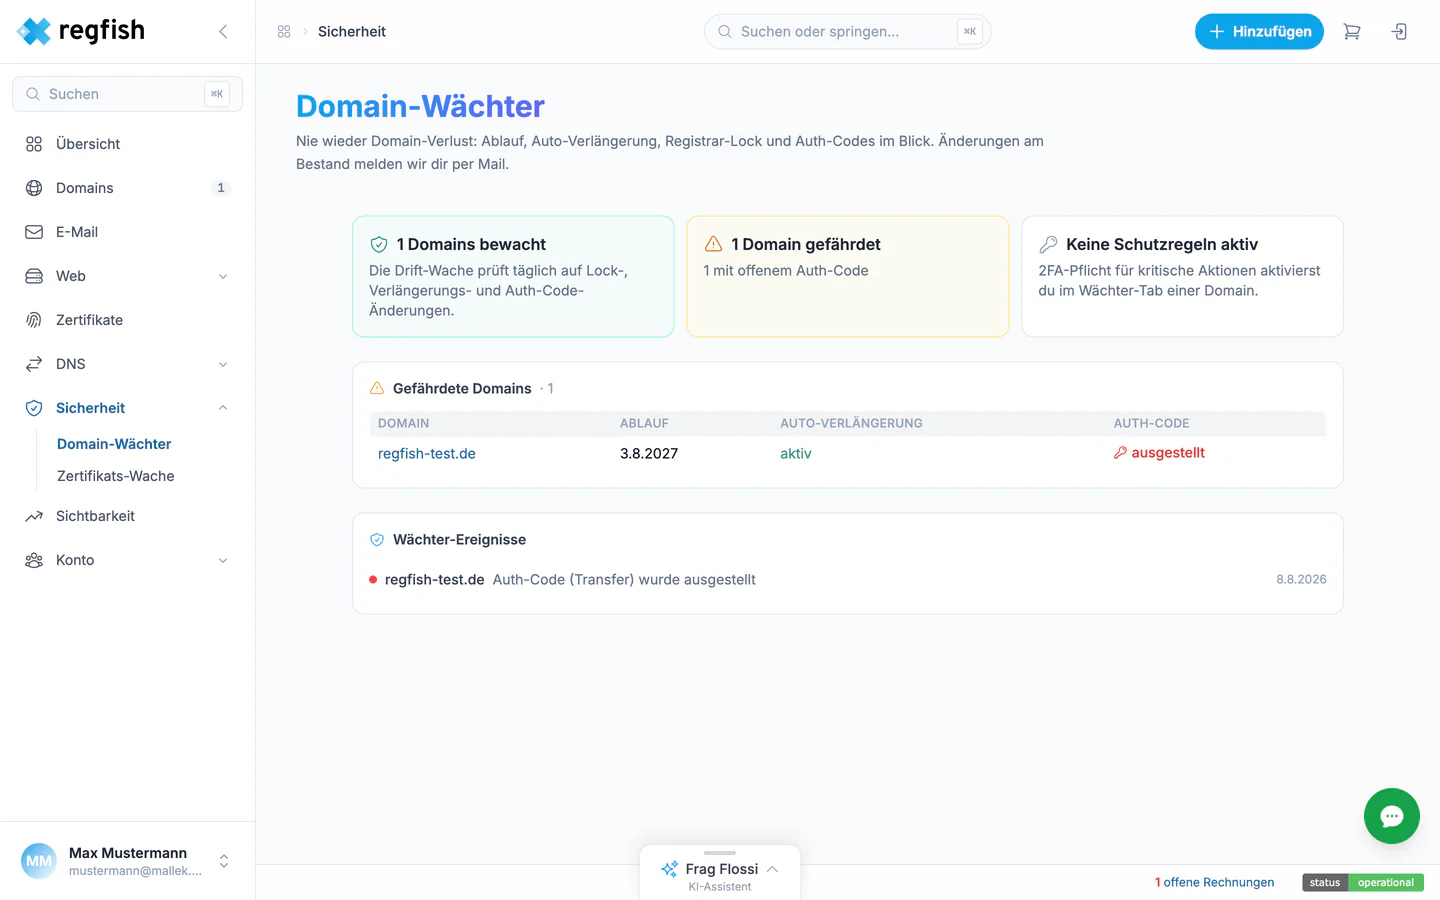This screenshot has height=900, width=1440.
Task: Open the regfish-test.de domain link
Action: click(427, 454)
